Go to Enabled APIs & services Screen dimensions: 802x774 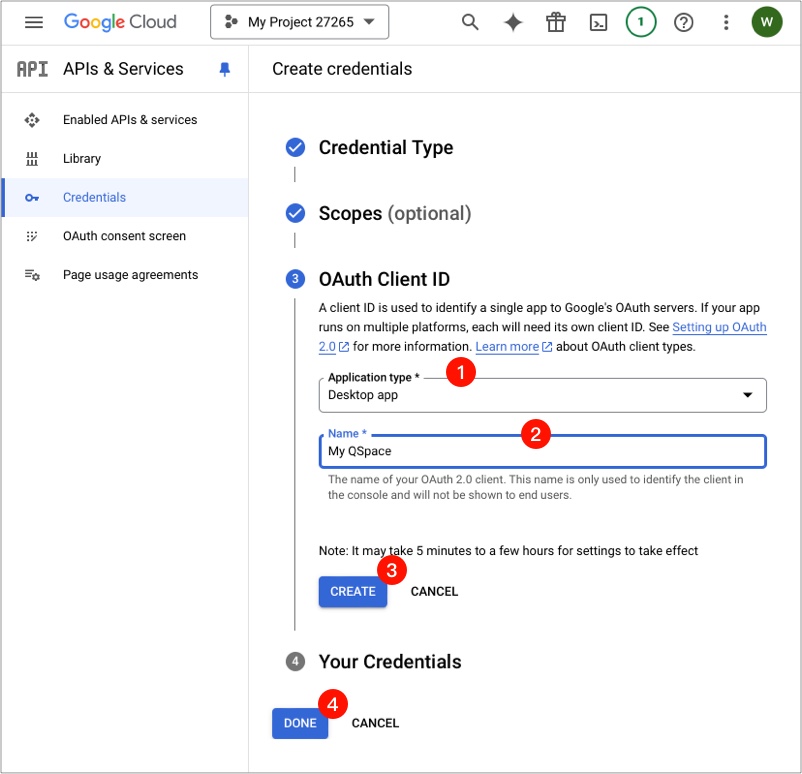(x=129, y=120)
